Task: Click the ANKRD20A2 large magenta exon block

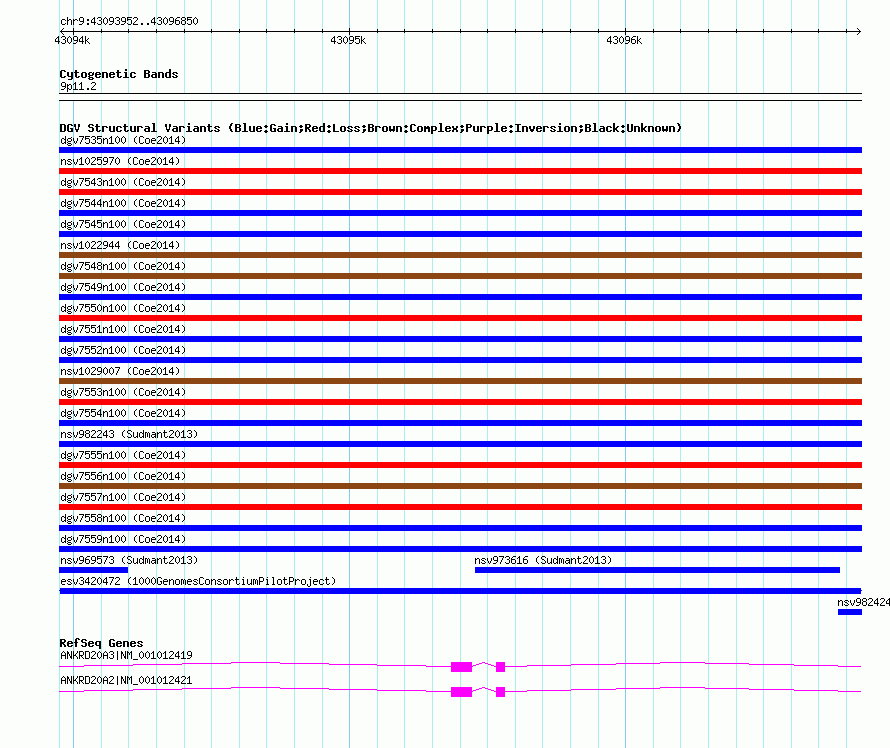Action: tap(461, 692)
